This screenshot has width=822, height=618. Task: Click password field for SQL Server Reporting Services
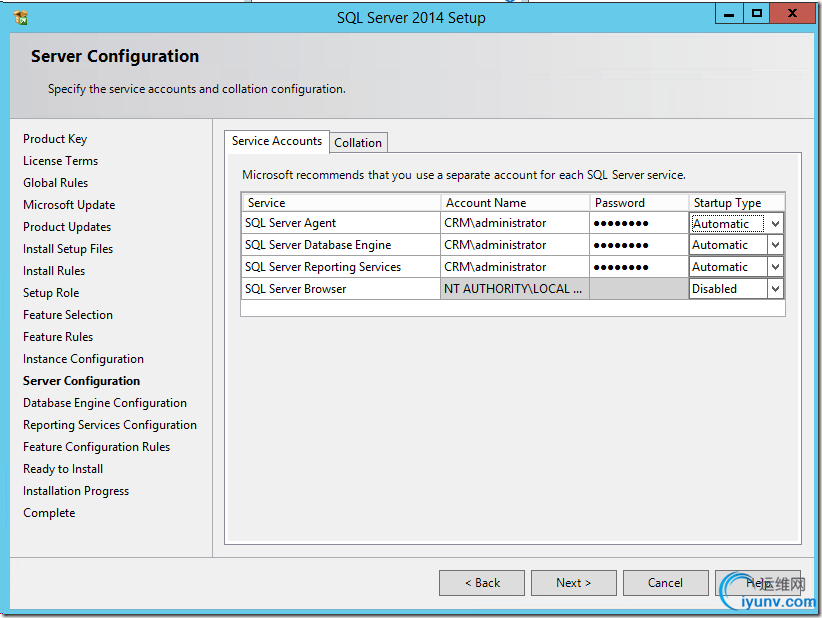click(x=639, y=267)
